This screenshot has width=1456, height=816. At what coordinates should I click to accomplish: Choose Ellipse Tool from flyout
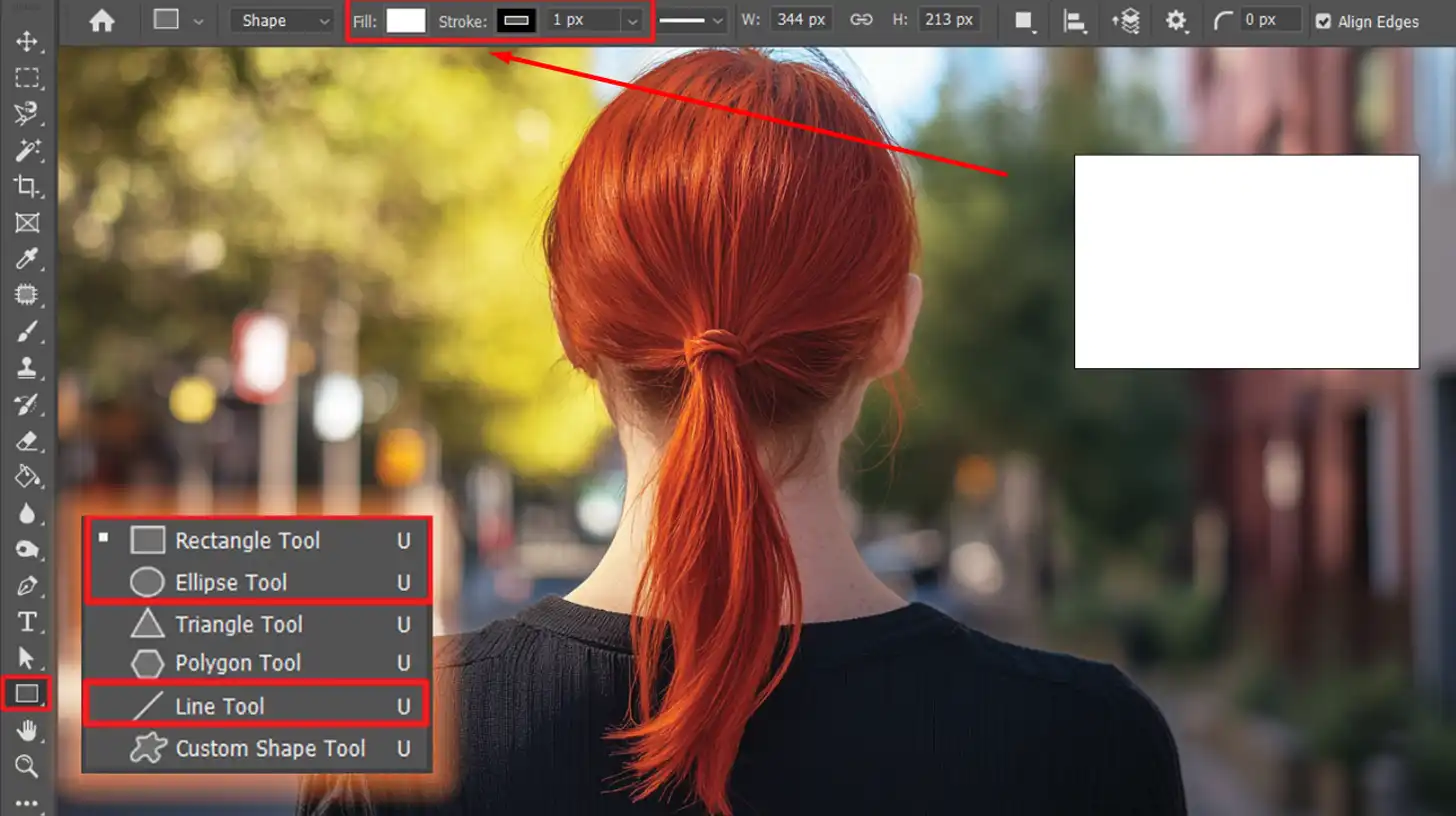[258, 582]
